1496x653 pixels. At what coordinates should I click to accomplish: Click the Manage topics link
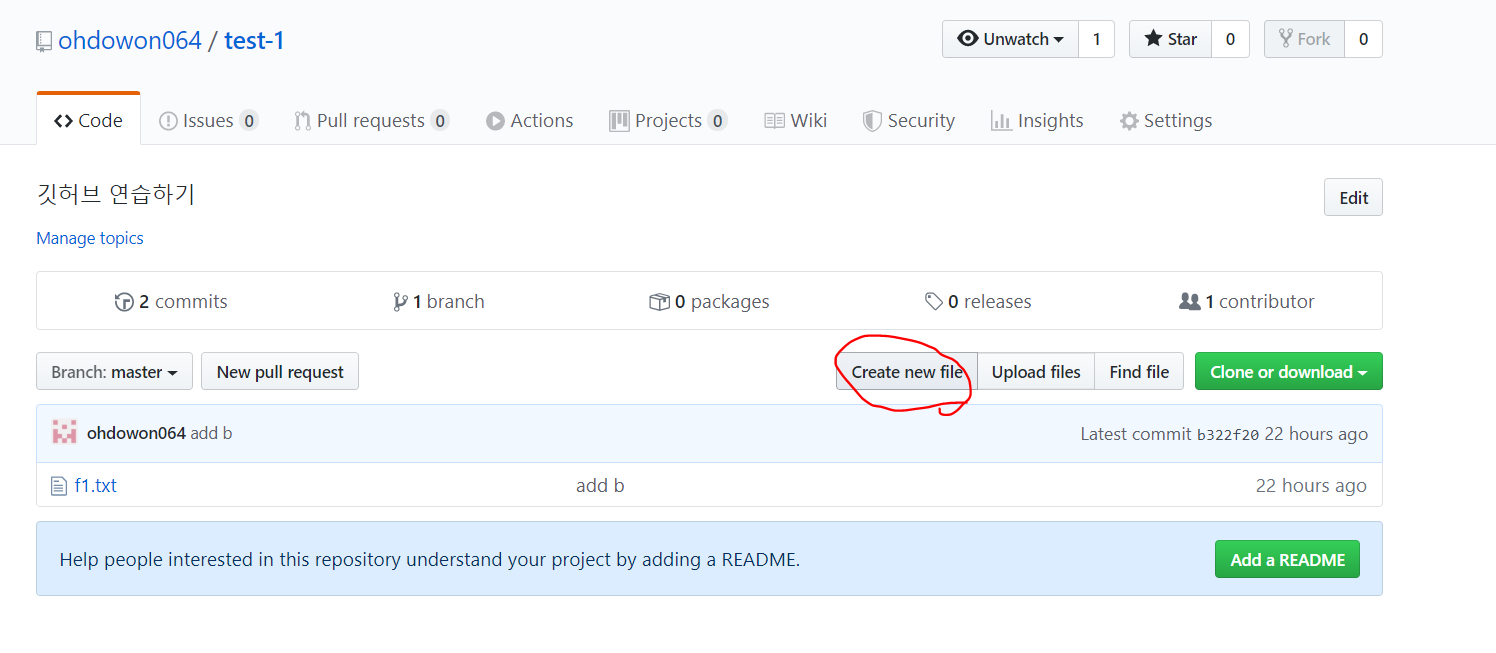coord(90,238)
